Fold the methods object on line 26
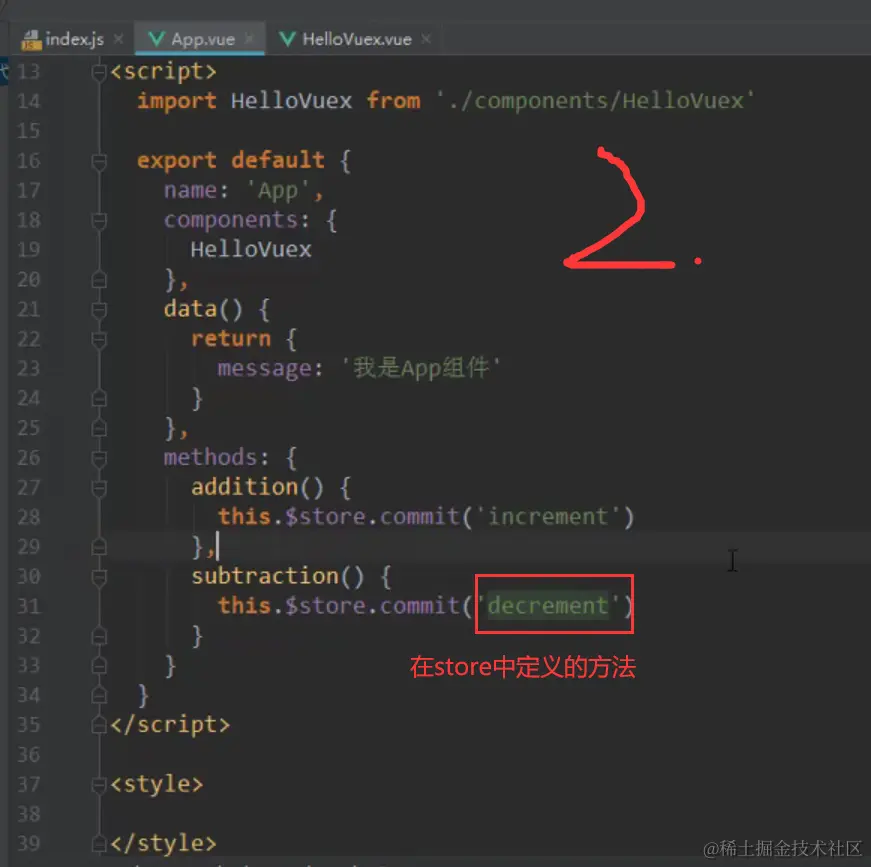This screenshot has width=871, height=867. click(99, 458)
